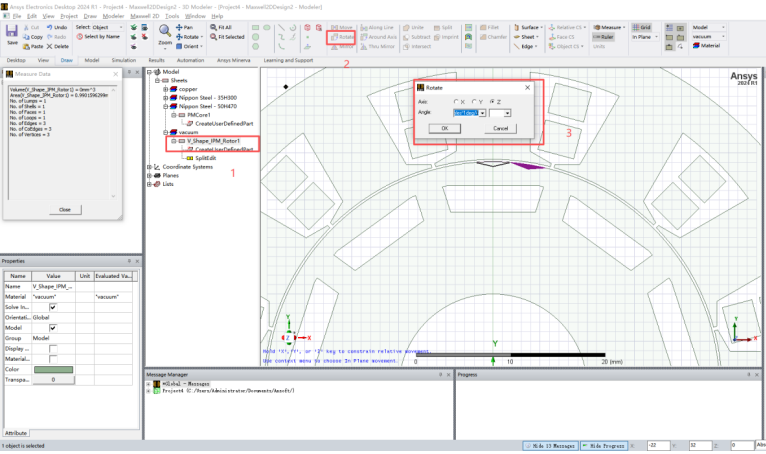Click the Attribute tab in Properties

16,433
